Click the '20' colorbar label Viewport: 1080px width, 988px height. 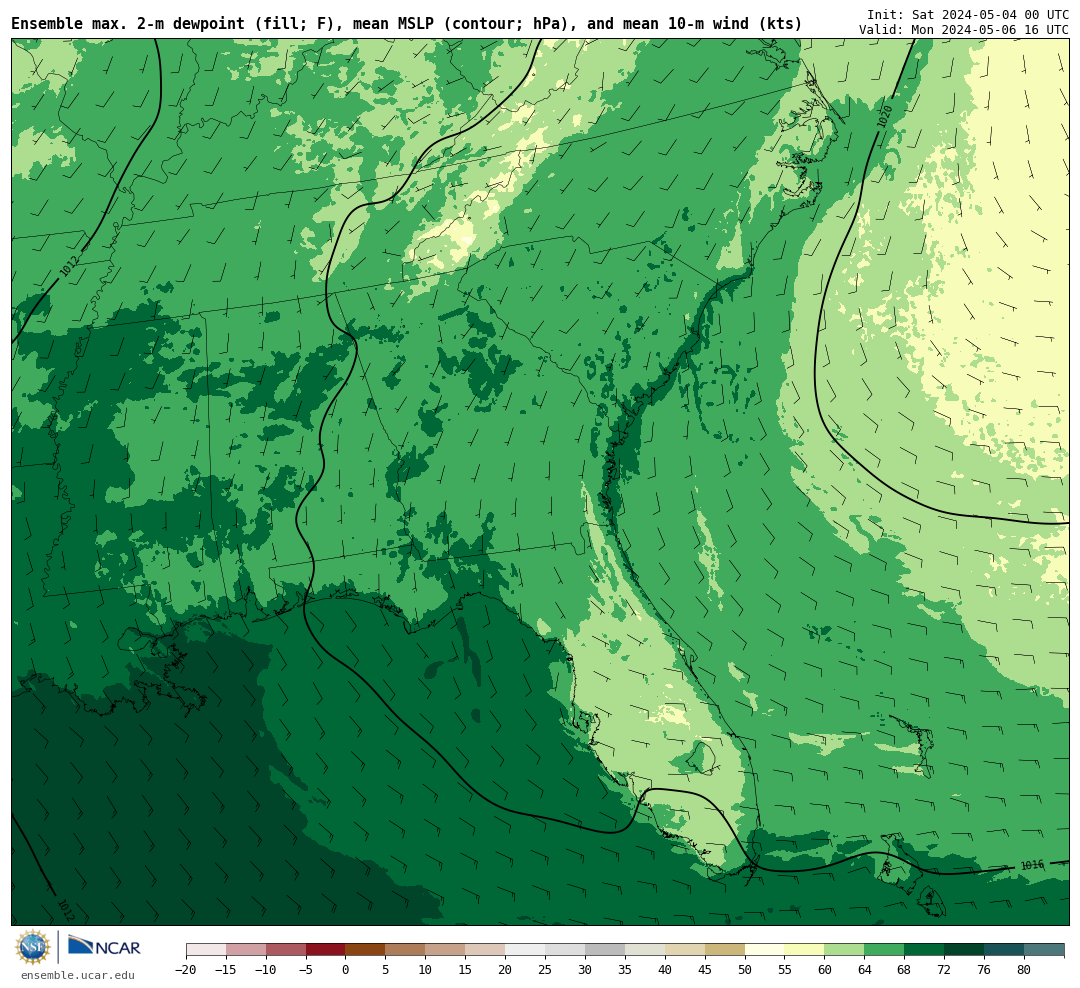point(506,969)
